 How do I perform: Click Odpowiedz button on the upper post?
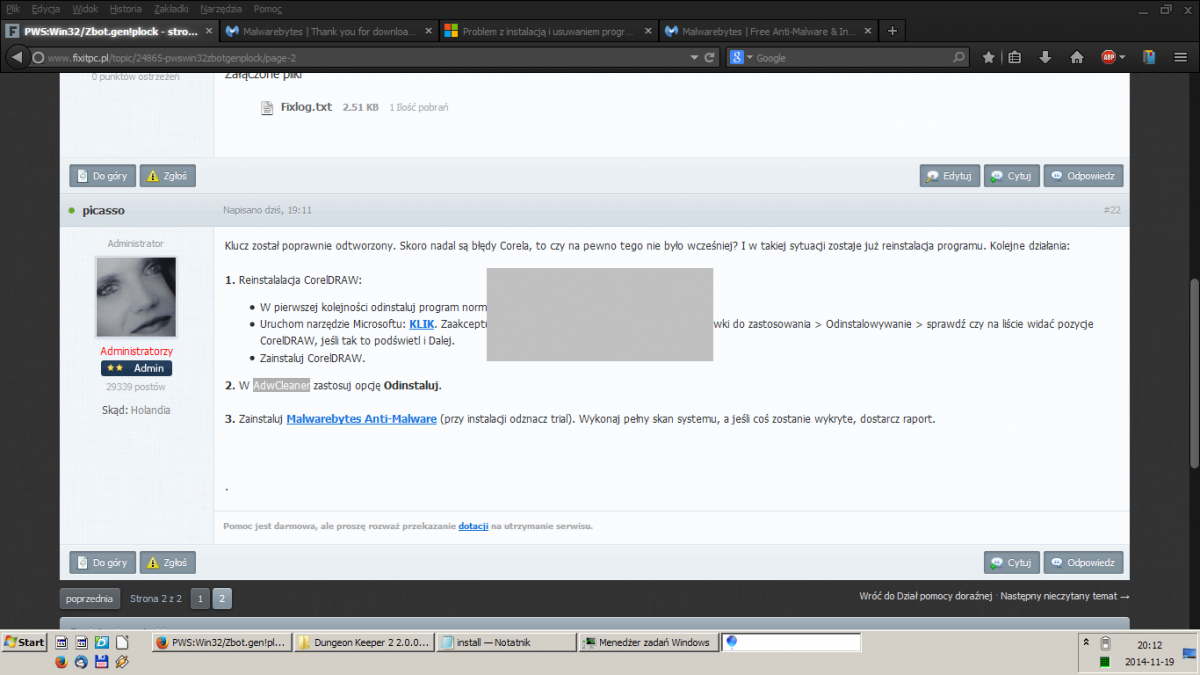coord(1084,176)
